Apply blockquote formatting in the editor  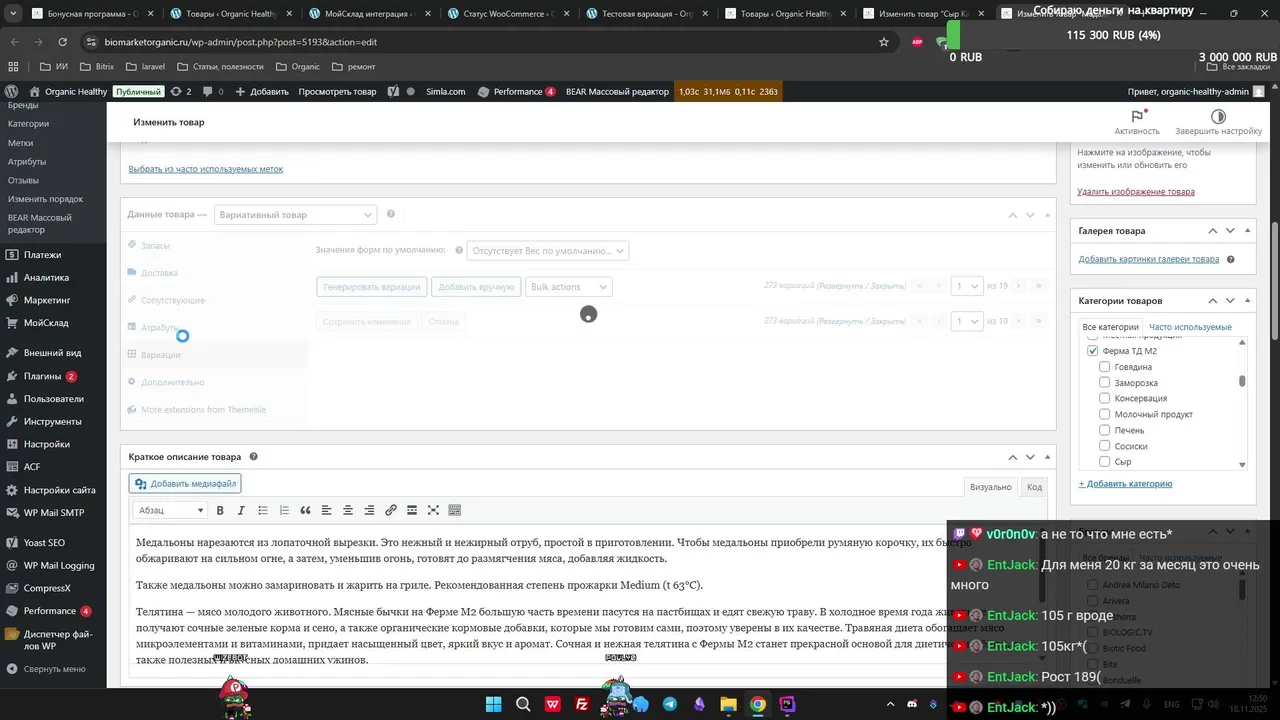point(305,510)
